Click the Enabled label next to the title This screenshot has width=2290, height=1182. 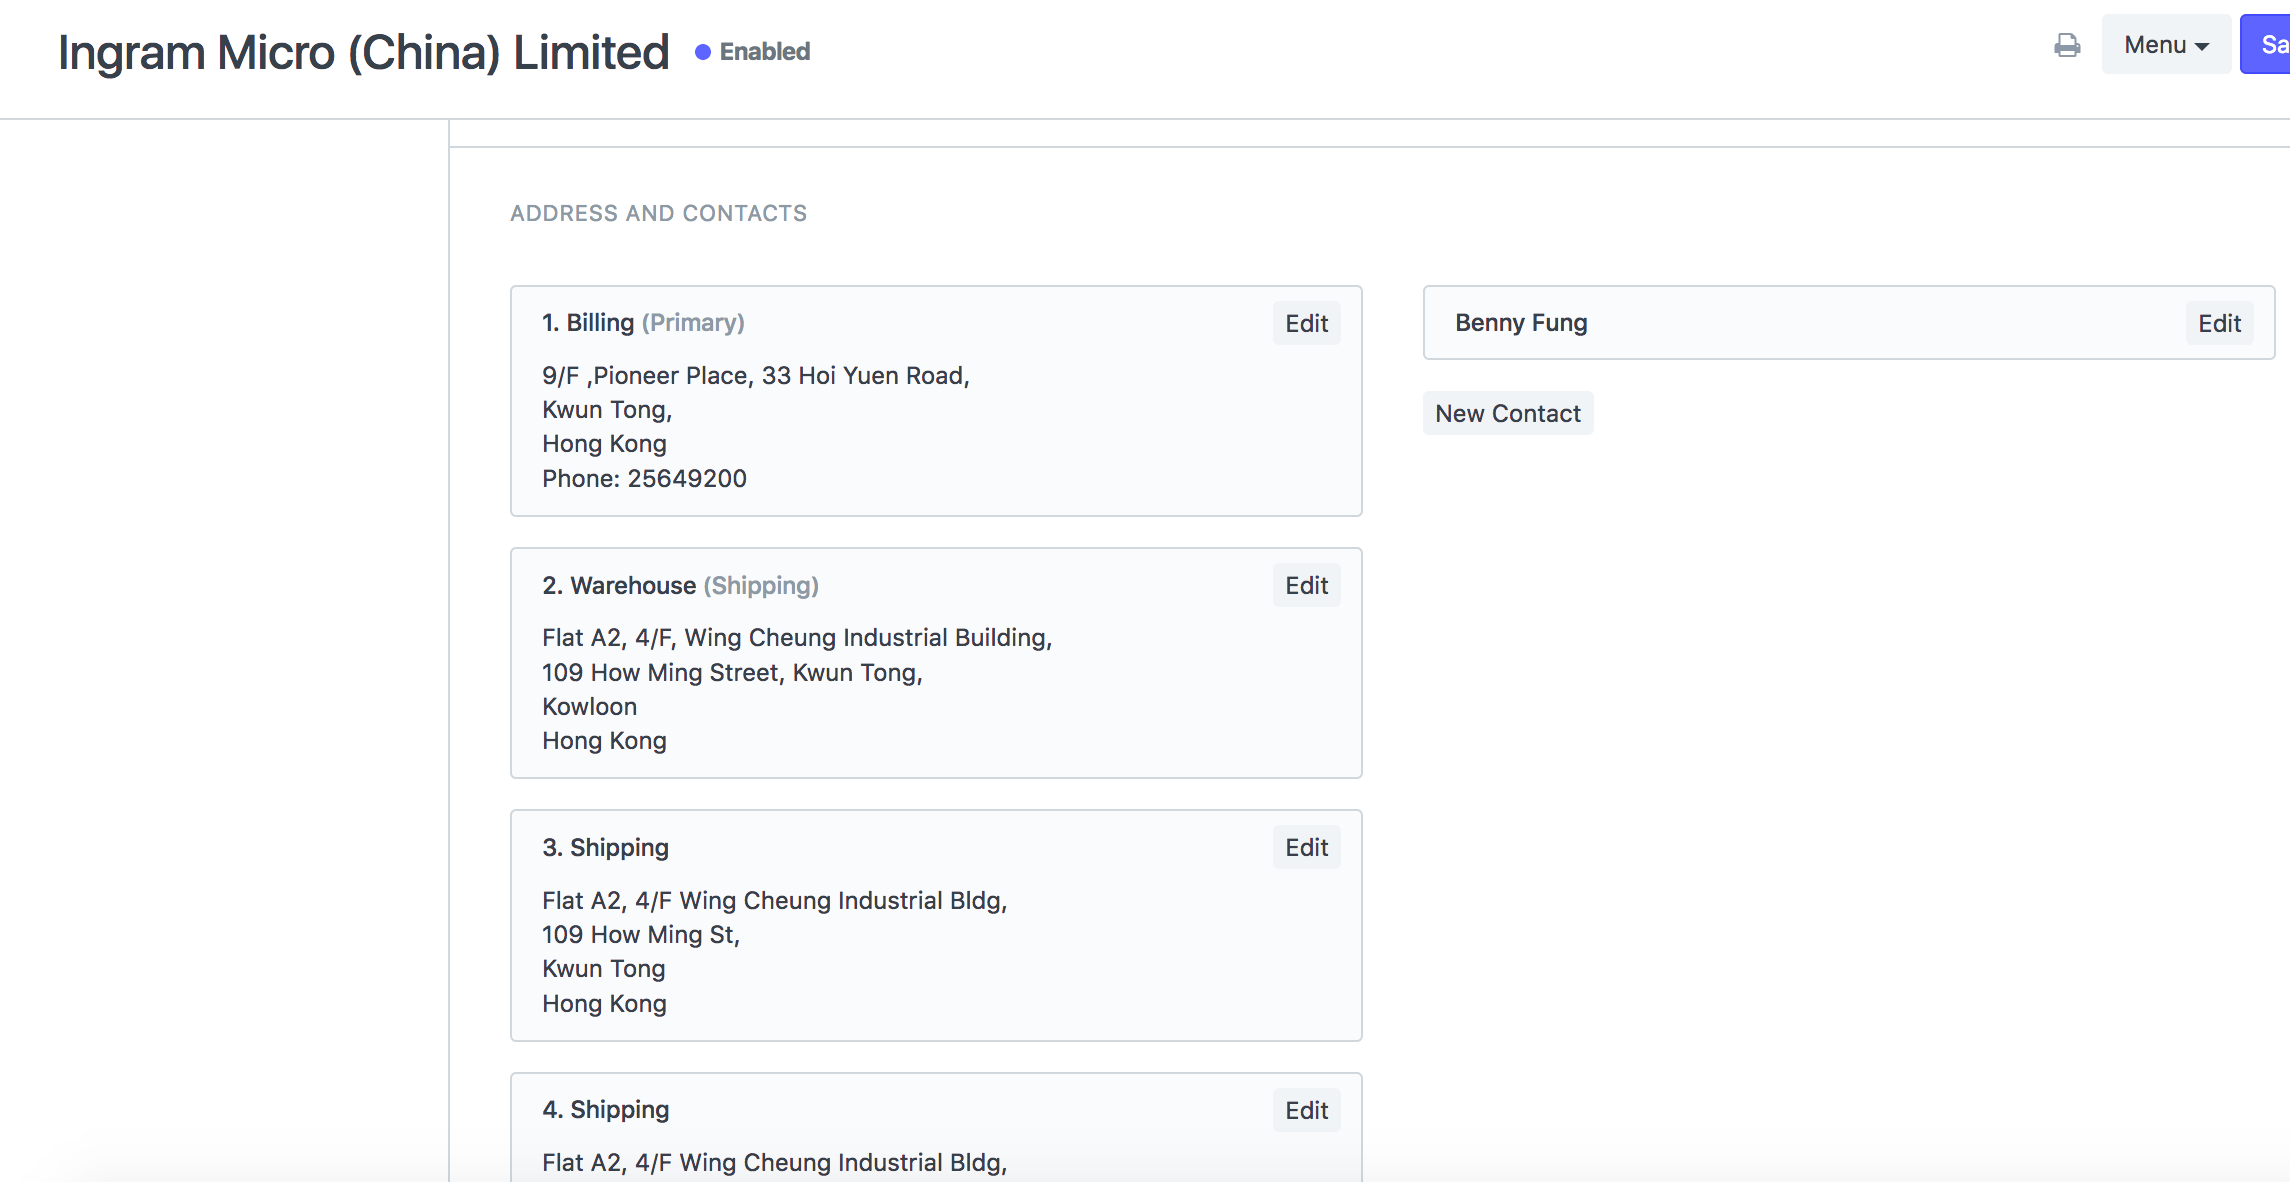click(x=764, y=51)
